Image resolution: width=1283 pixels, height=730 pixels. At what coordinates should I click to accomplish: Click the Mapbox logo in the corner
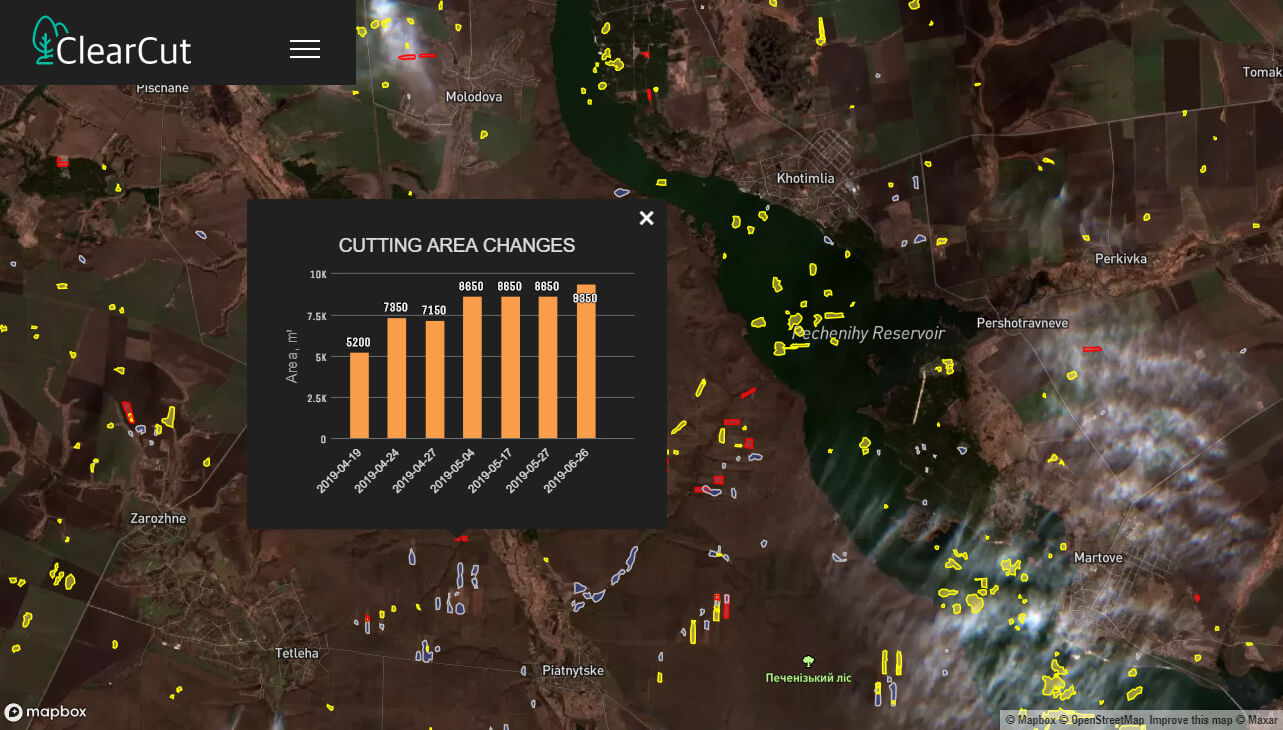pos(46,712)
